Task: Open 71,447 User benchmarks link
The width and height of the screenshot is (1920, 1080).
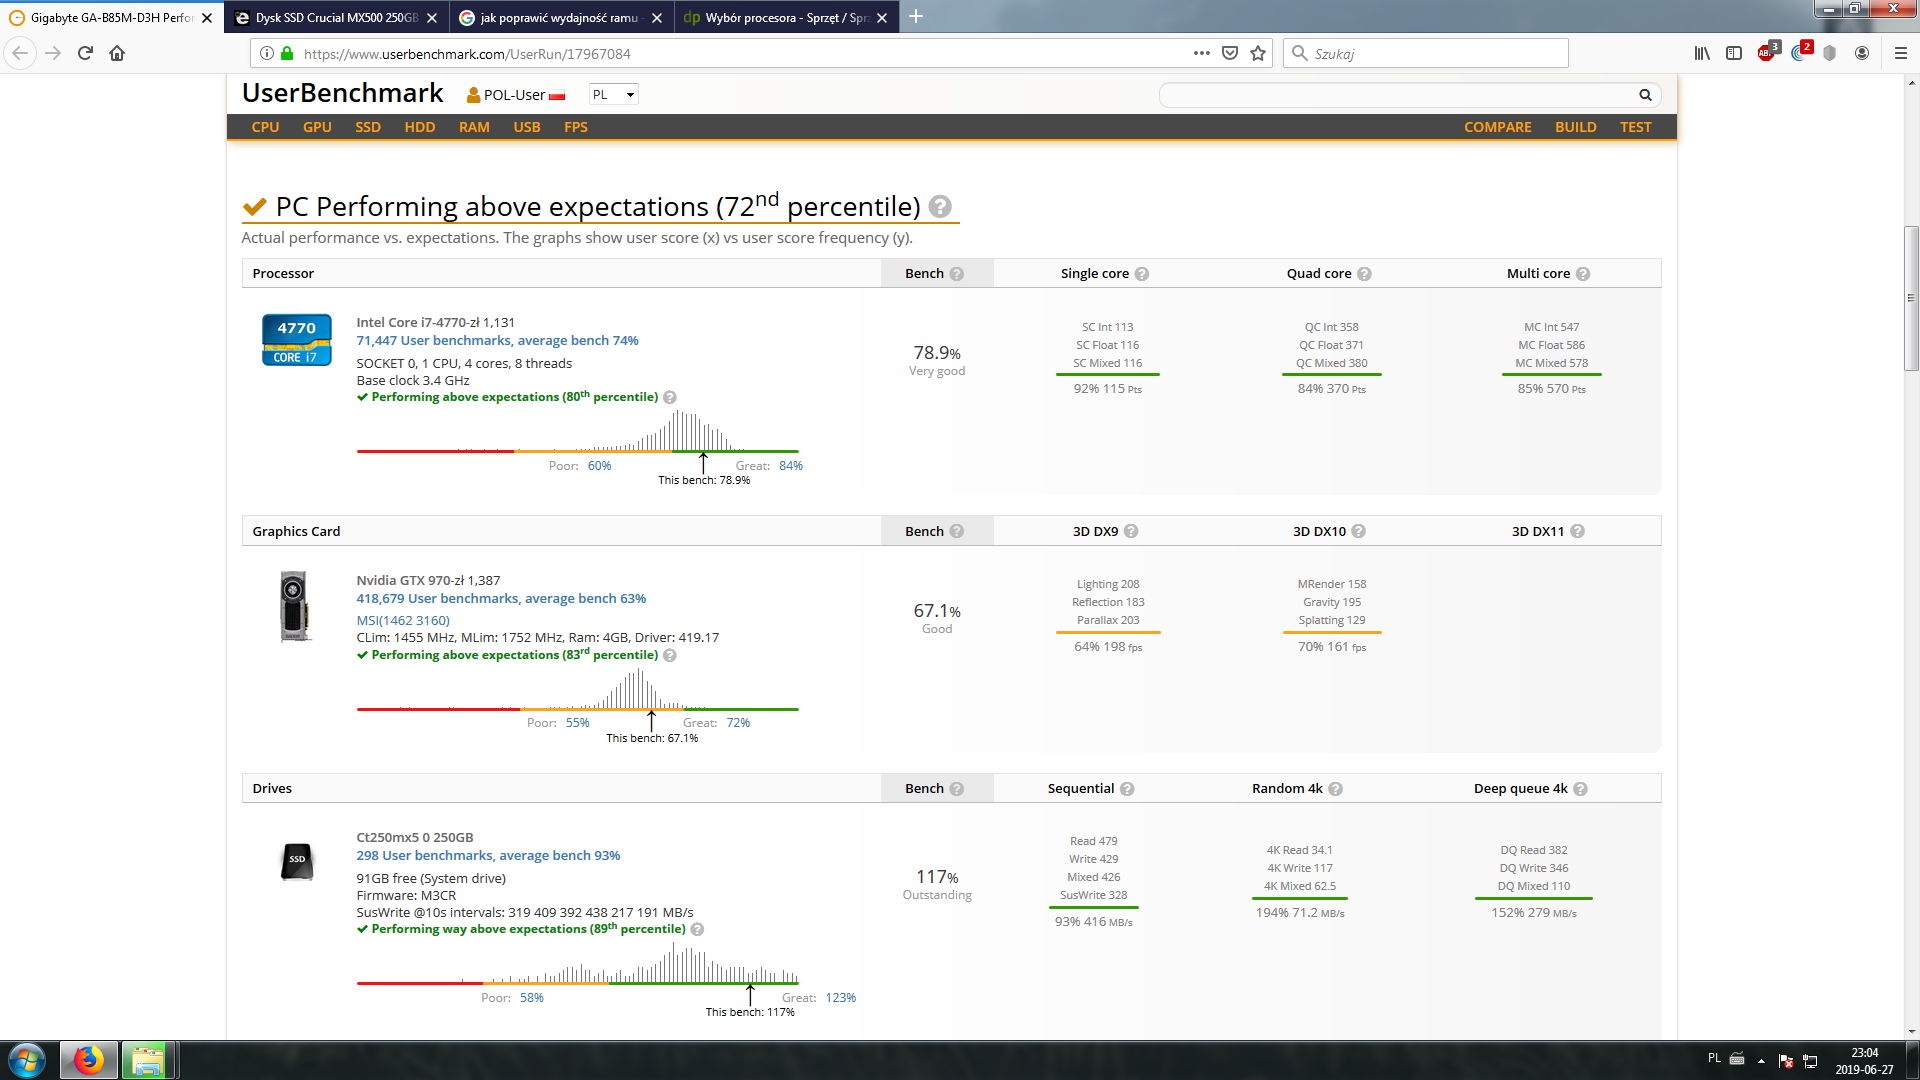Action: click(x=497, y=341)
